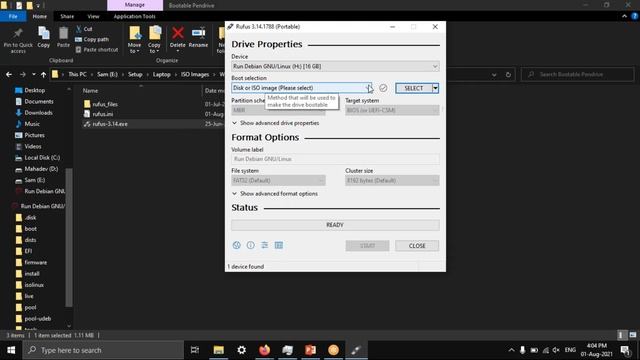Click Manage contextual tab
640x360 pixels.
(135, 5)
